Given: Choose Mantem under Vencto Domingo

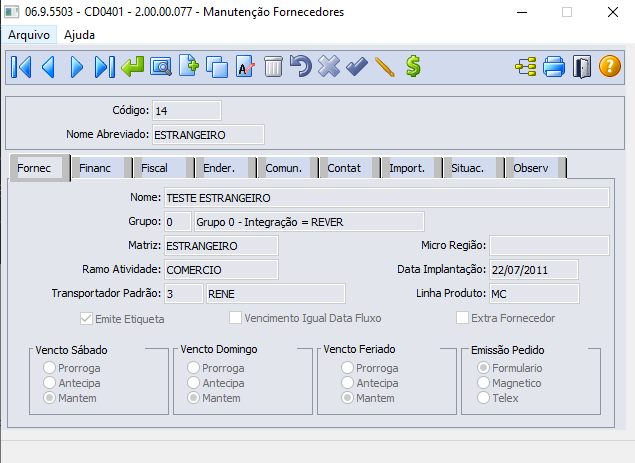Looking at the screenshot, I should pyautogui.click(x=193, y=398).
